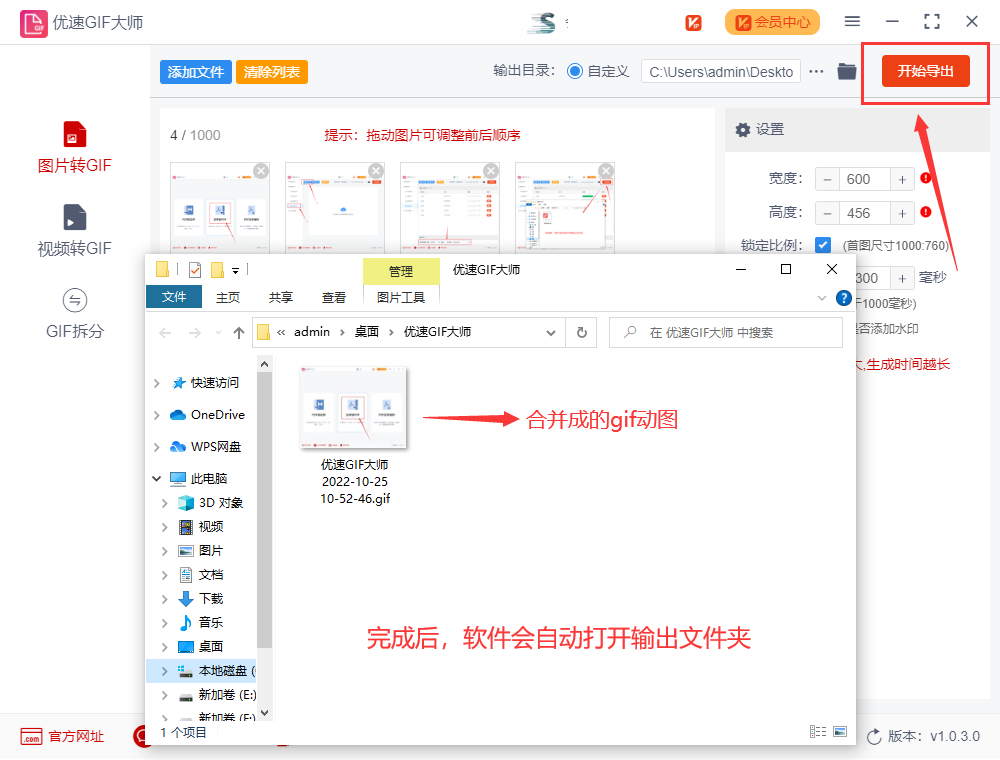The width and height of the screenshot is (1000, 760).
Task: Decrease the 宽度 width value
Action: [827, 180]
